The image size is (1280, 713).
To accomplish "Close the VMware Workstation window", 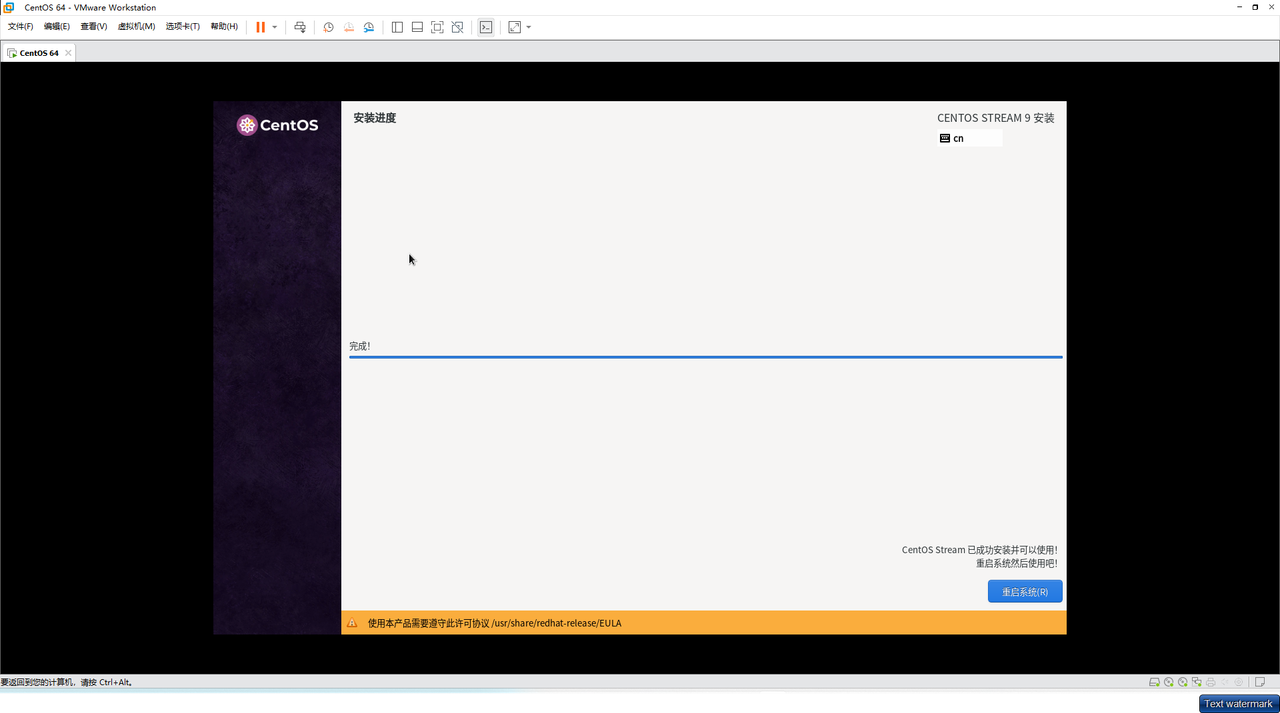I will click(1271, 7).
